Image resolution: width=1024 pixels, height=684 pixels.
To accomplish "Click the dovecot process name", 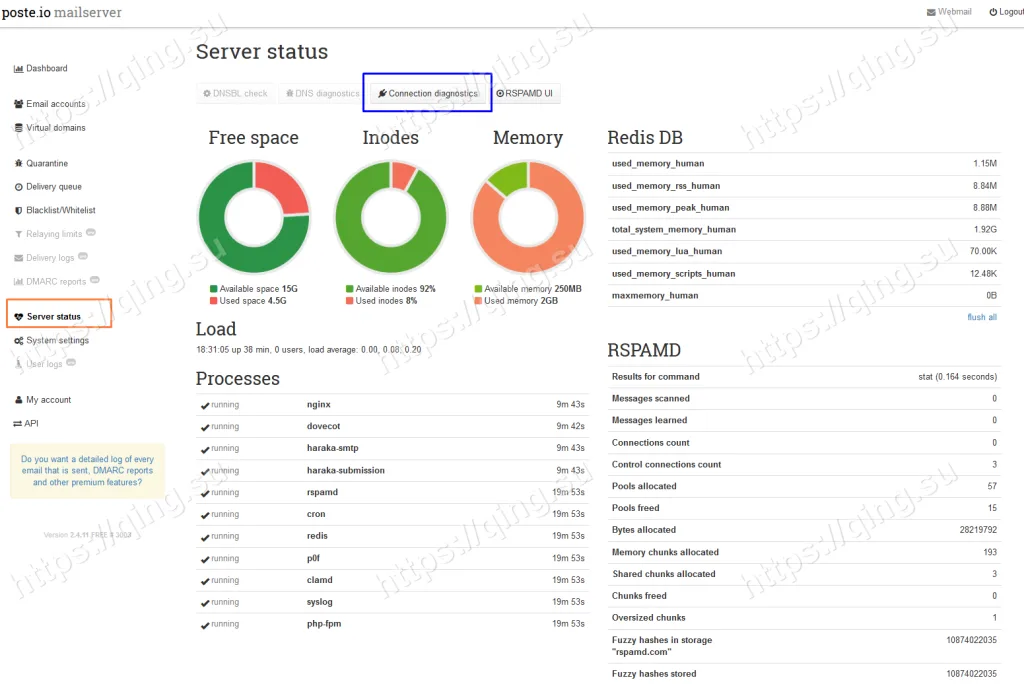I will (x=323, y=426).
